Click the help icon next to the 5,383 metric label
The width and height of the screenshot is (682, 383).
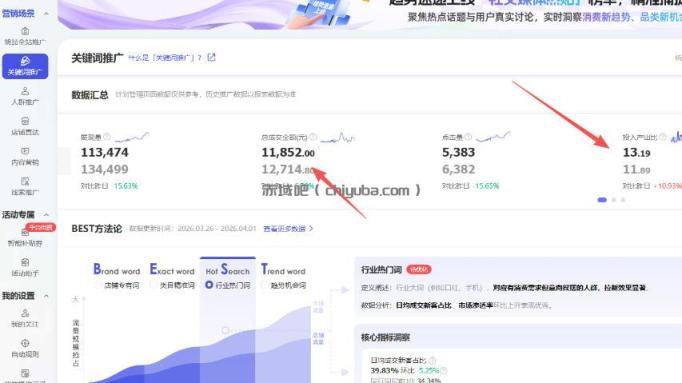(x=468, y=137)
